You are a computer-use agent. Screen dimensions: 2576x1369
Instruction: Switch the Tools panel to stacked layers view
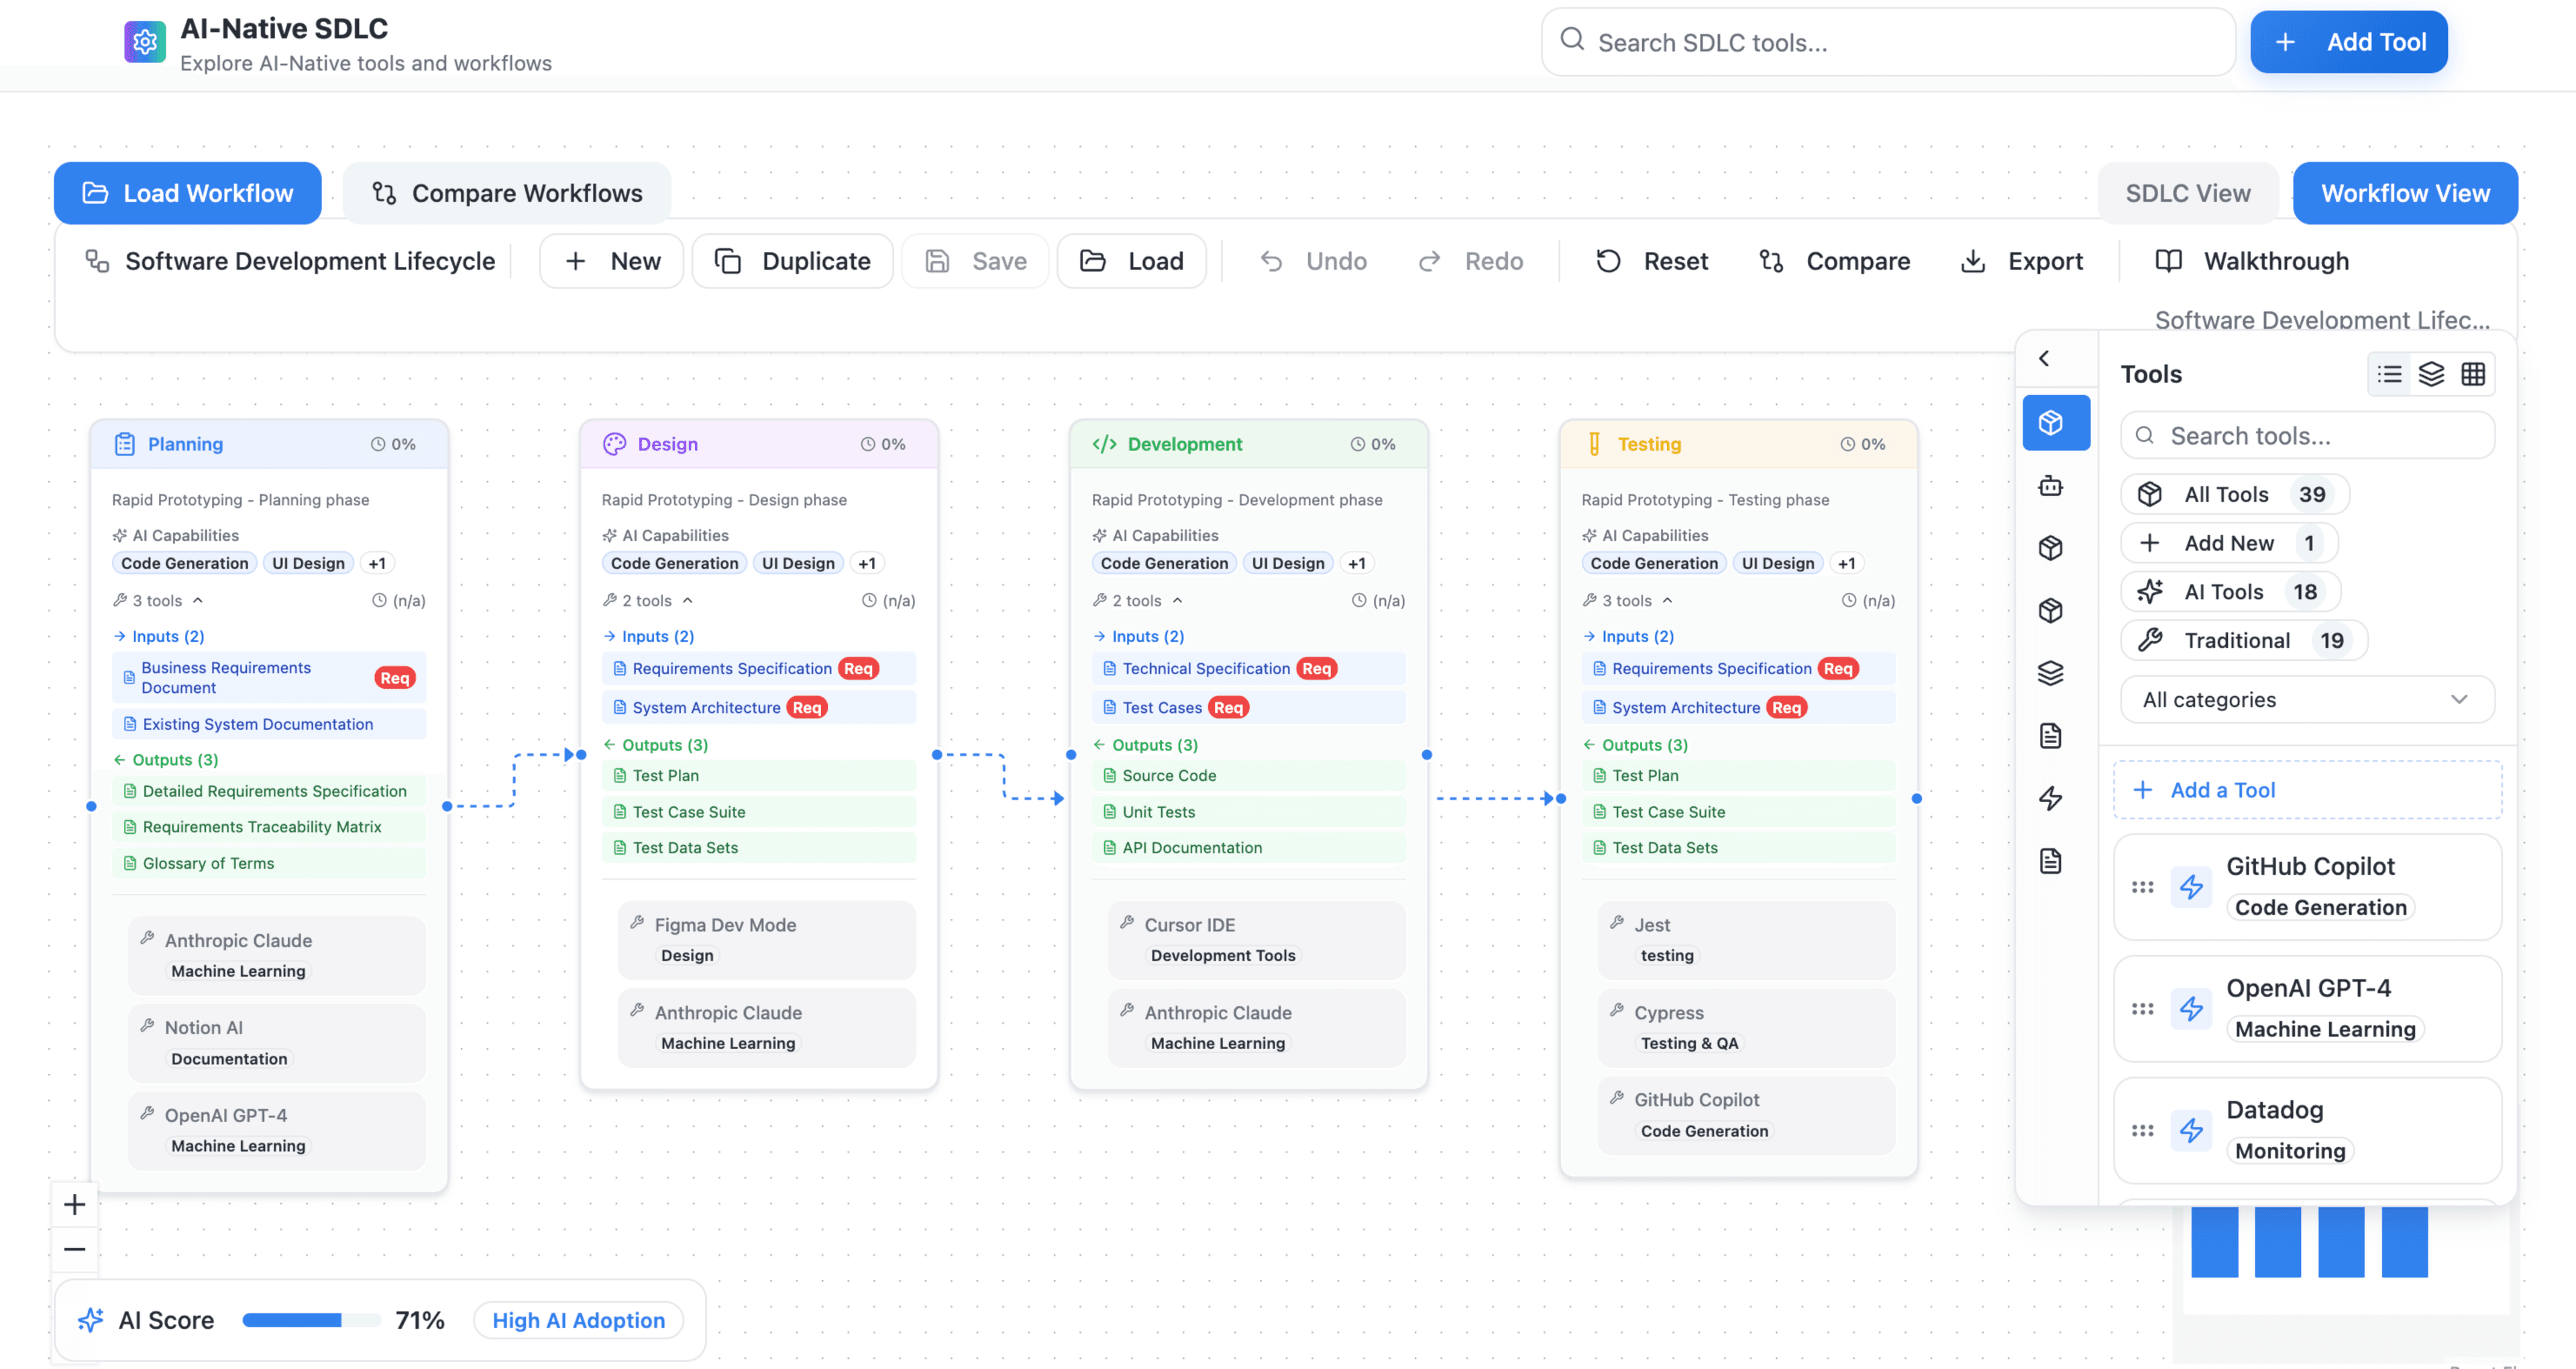(2431, 374)
